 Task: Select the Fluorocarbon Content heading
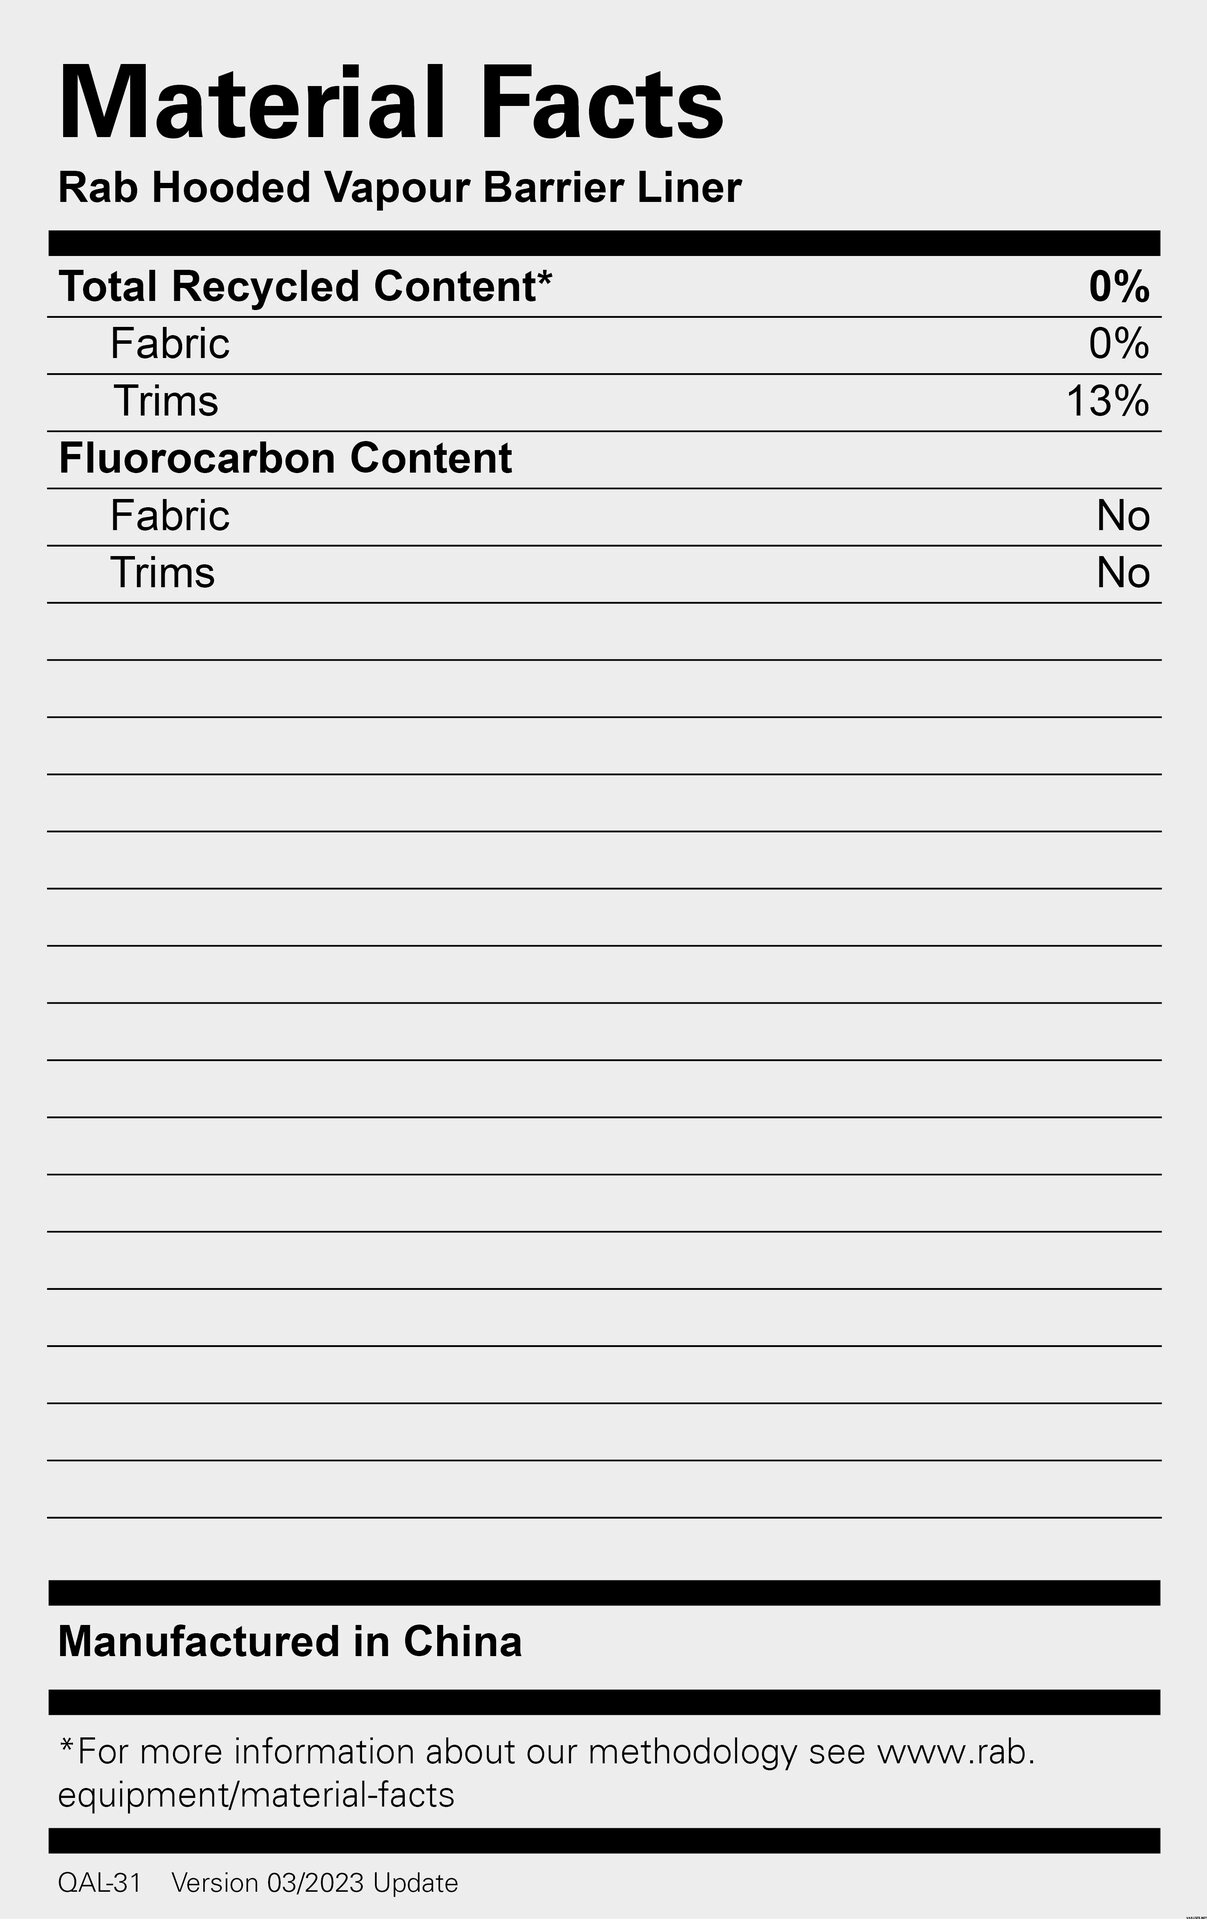[285, 458]
